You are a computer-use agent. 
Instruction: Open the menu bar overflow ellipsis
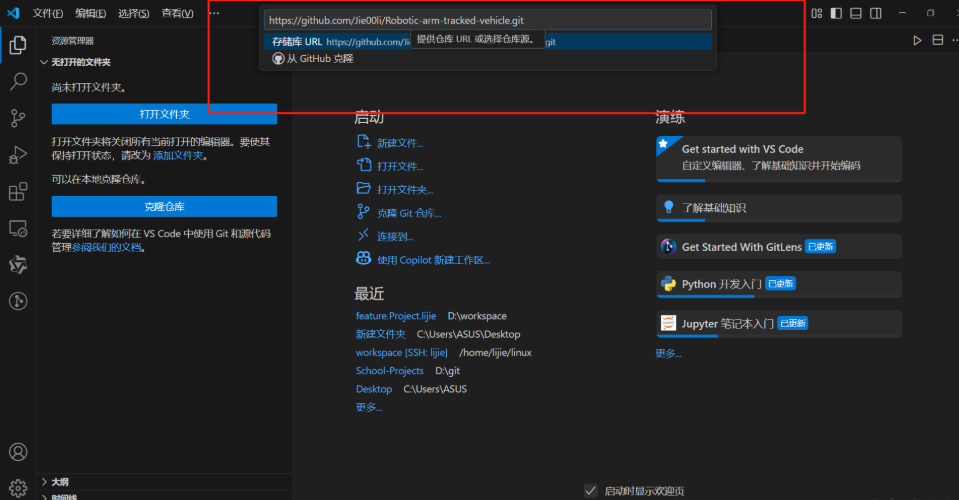point(214,13)
